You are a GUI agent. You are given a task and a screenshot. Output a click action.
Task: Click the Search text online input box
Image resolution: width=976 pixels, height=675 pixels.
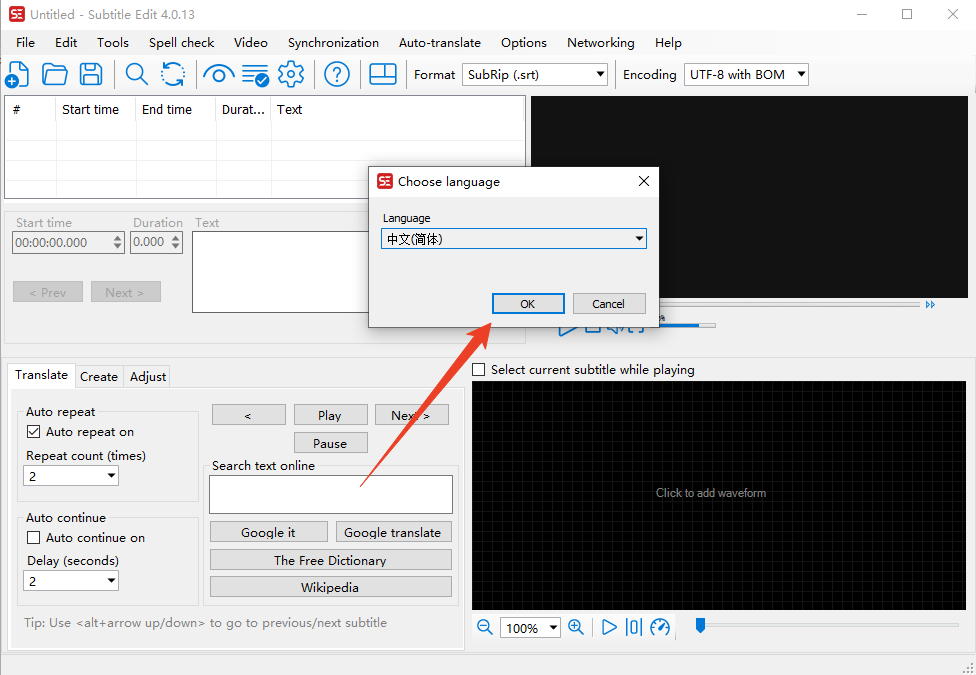pos(331,494)
